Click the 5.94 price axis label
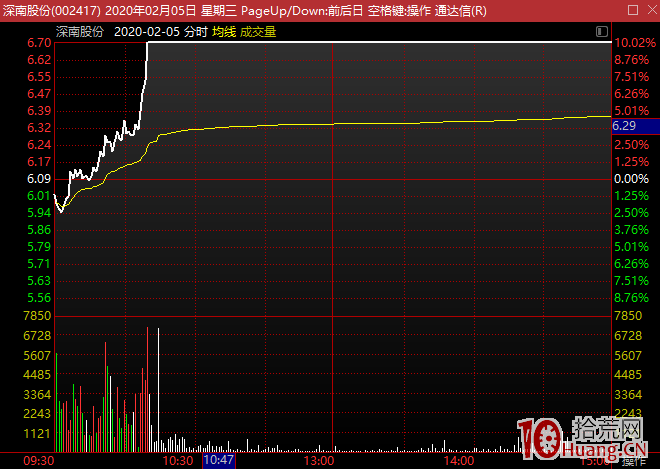 coord(39,213)
